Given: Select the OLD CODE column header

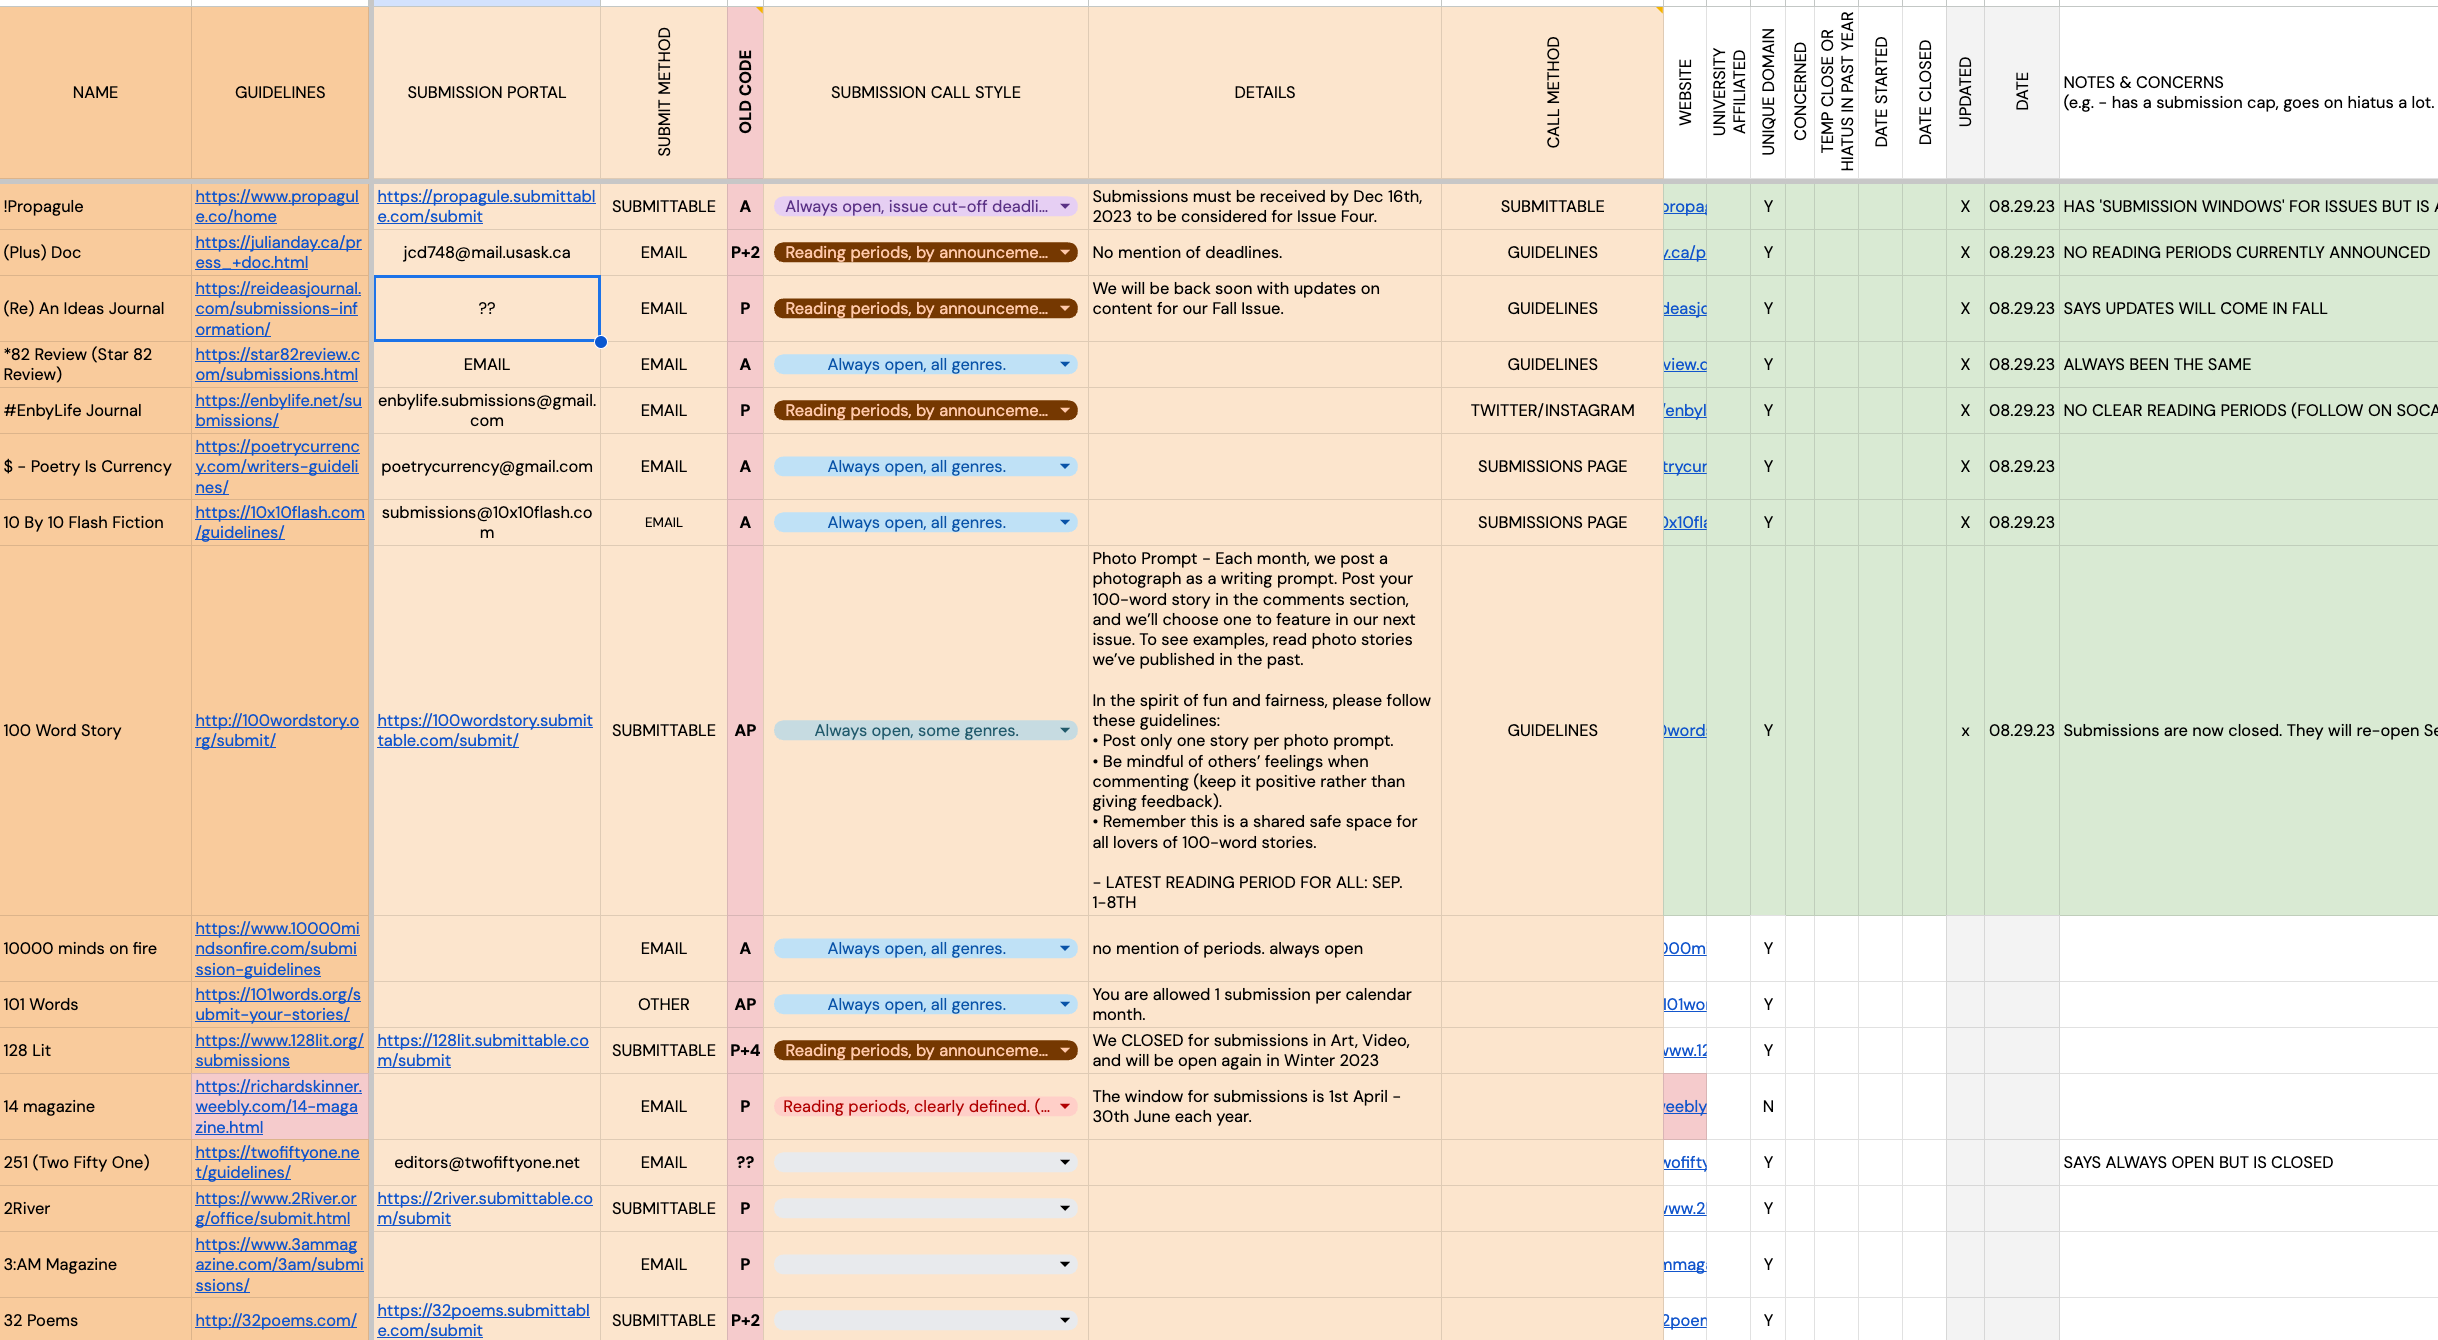Looking at the screenshot, I should pyautogui.click(x=745, y=92).
